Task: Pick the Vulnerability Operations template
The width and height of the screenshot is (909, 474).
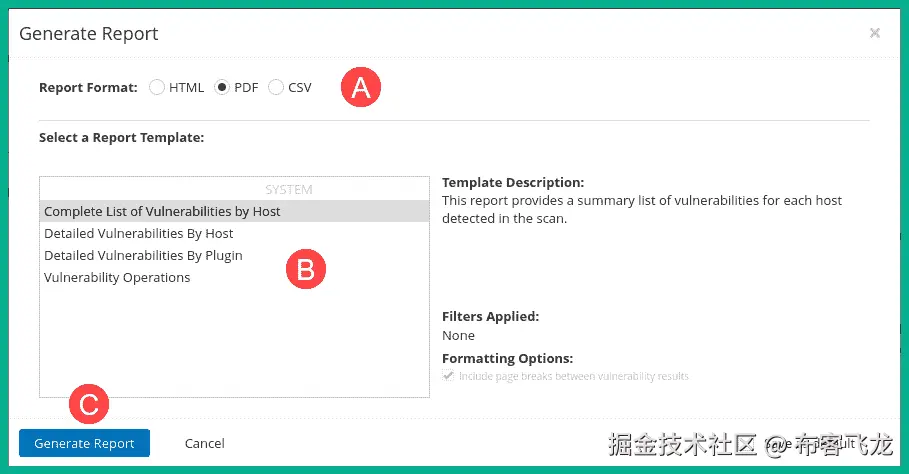Action: [117, 277]
